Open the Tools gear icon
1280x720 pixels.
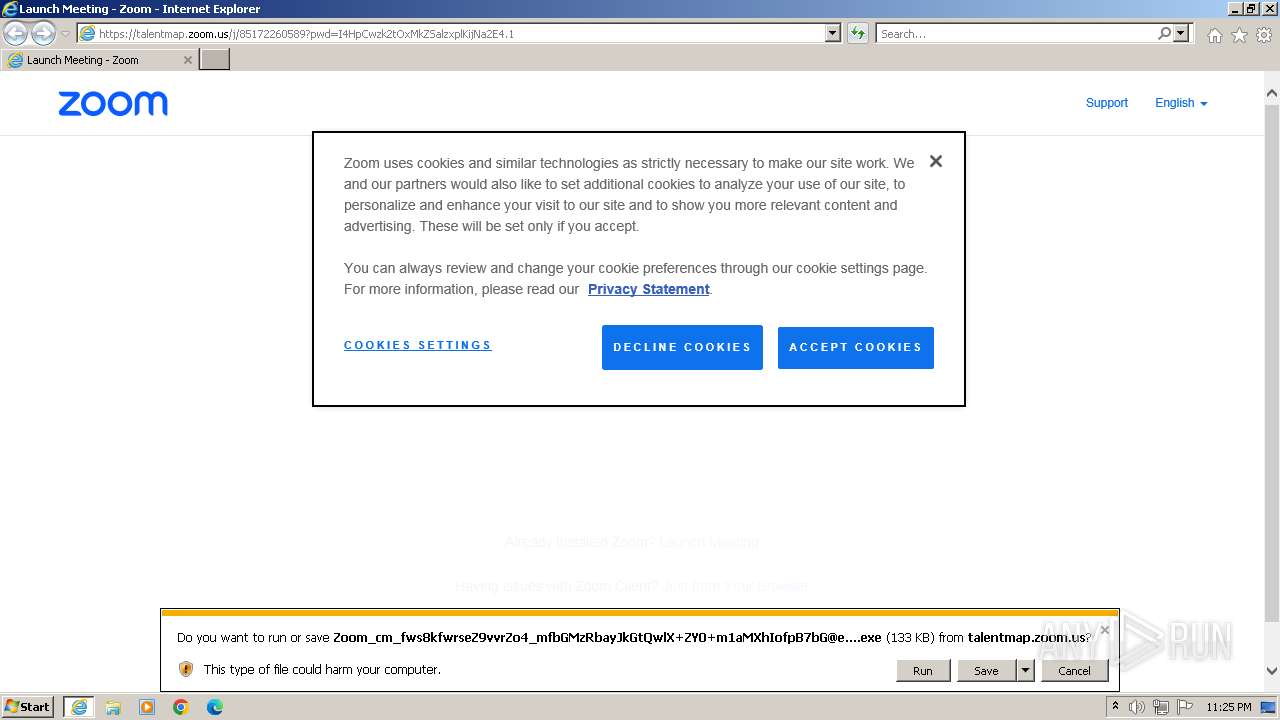[x=1263, y=35]
